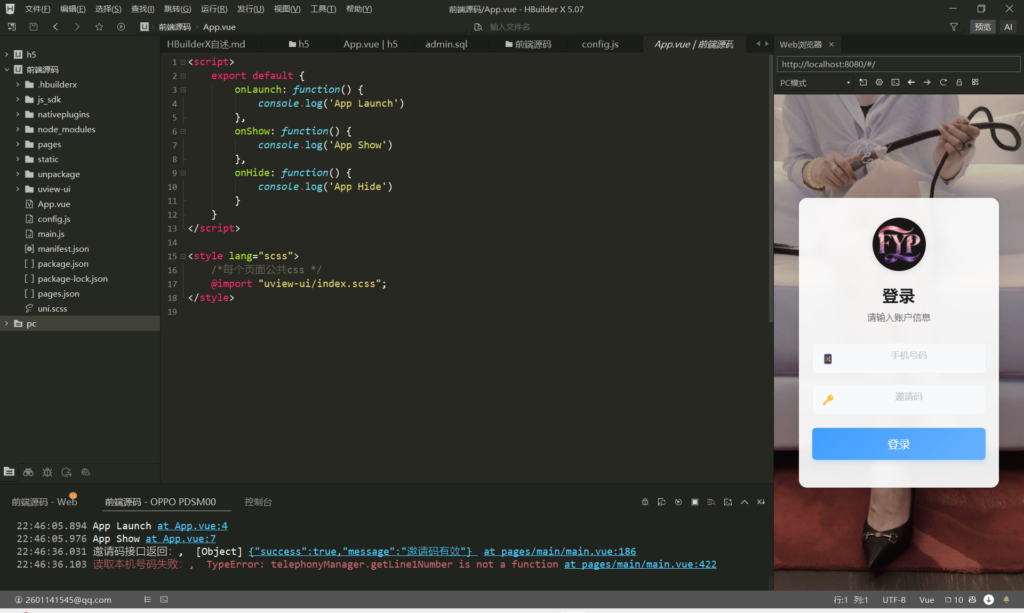The height and width of the screenshot is (613, 1024).
Task: Click the devtools gear icon in the browser toolbar
Action: pos(879,82)
